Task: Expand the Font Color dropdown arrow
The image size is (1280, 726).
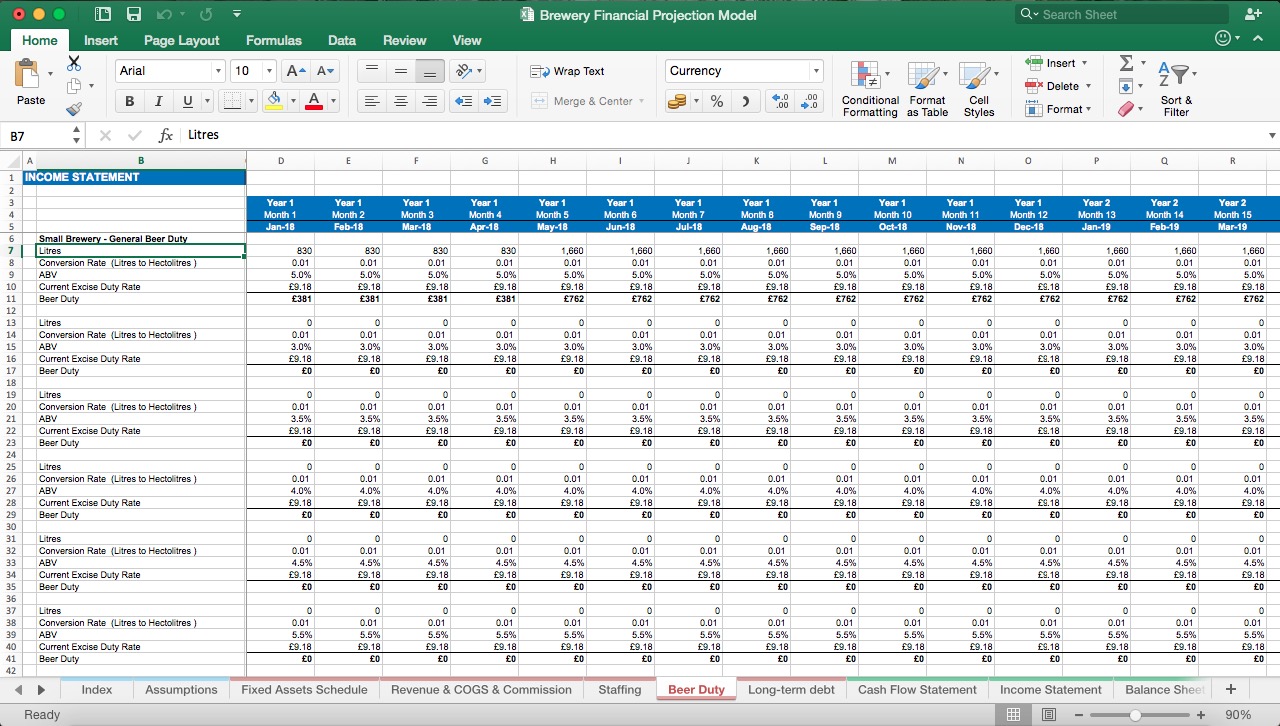Action: (333, 101)
